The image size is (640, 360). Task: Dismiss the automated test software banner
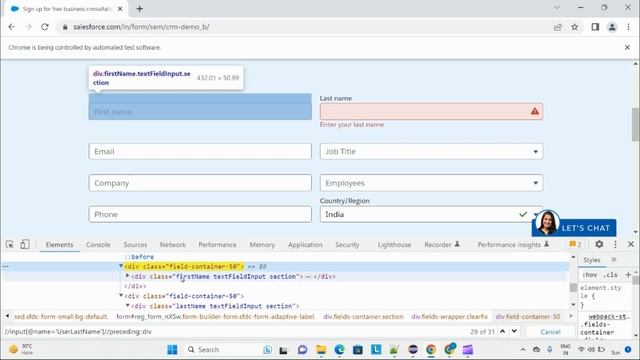tap(627, 47)
